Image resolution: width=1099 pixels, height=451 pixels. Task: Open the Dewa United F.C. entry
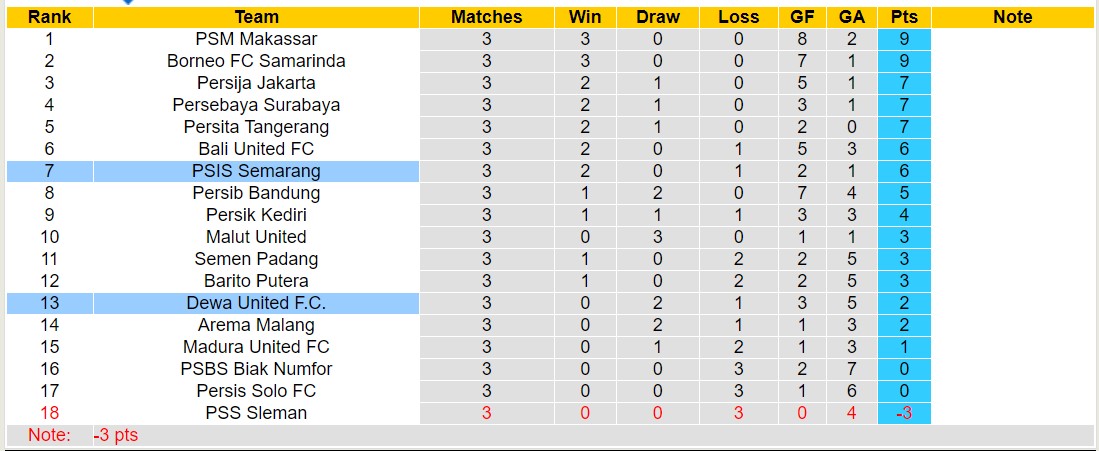pyautogui.click(x=256, y=303)
